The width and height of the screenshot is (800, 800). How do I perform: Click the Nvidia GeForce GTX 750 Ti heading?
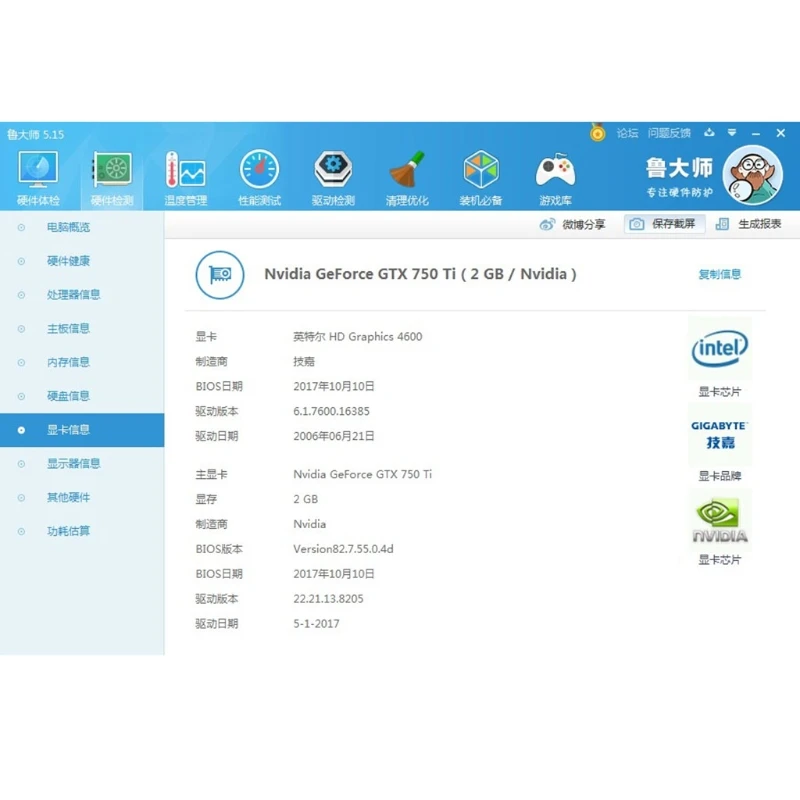tap(420, 274)
